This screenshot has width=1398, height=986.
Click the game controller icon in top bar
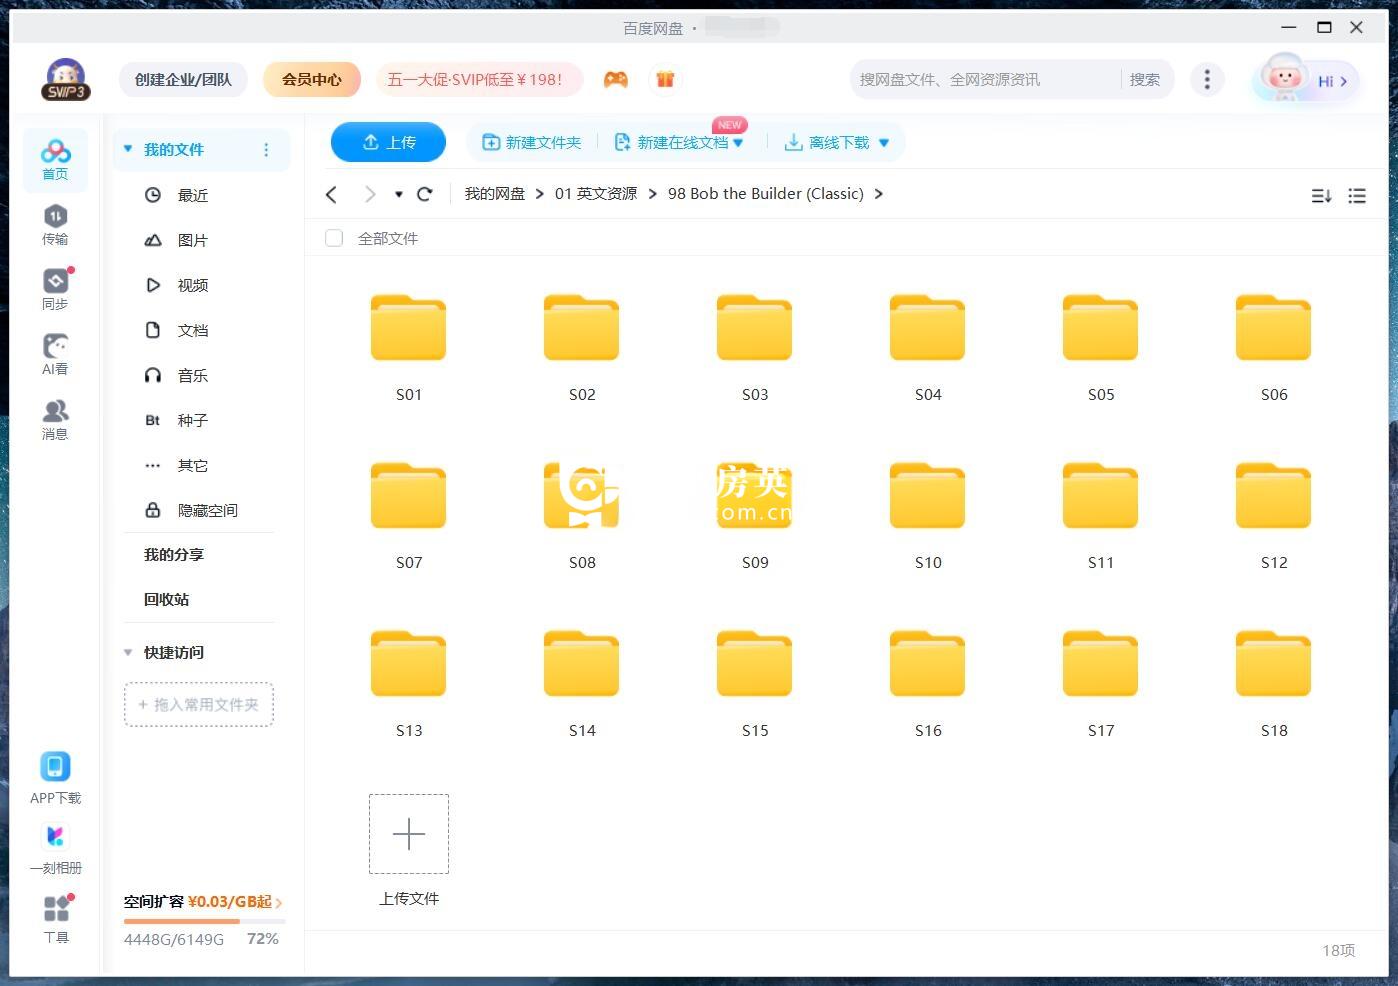[x=615, y=79]
